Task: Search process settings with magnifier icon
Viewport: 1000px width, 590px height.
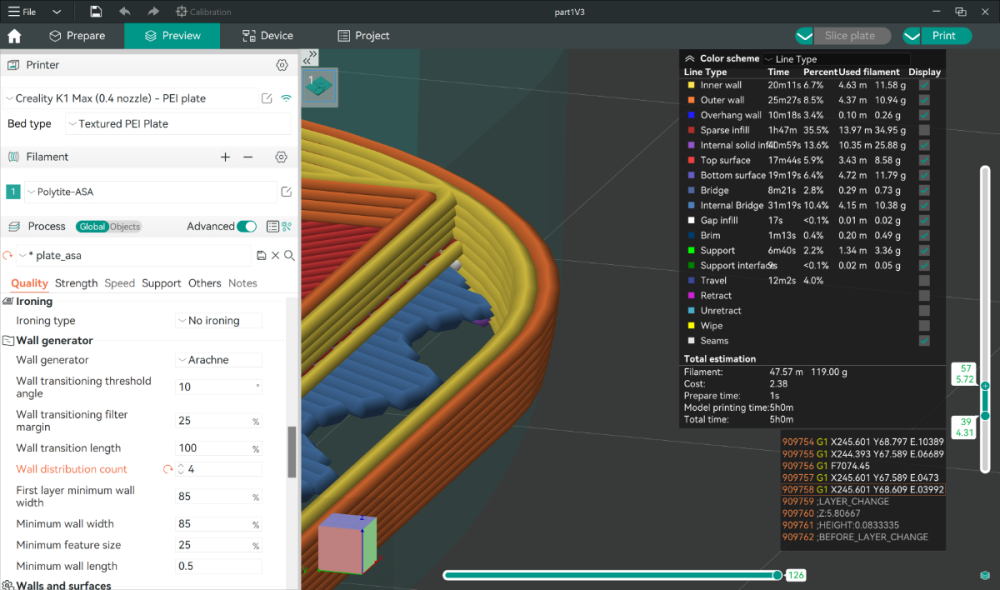Action: pyautogui.click(x=290, y=255)
